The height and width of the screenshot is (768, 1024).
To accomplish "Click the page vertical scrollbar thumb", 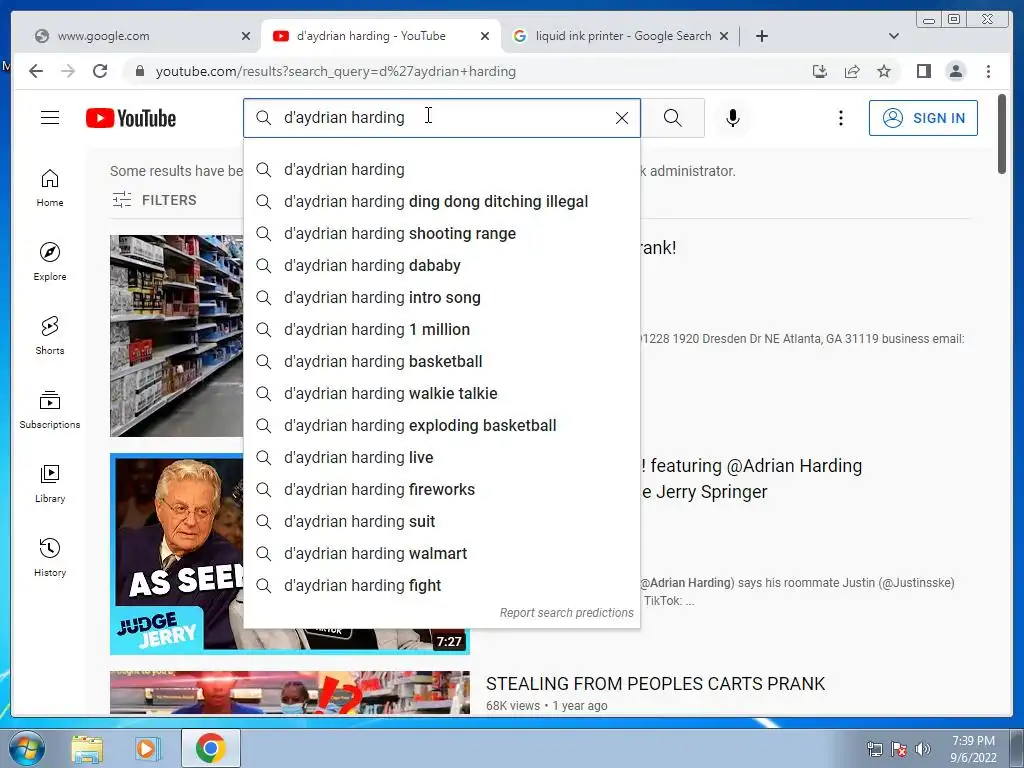I will (1002, 134).
